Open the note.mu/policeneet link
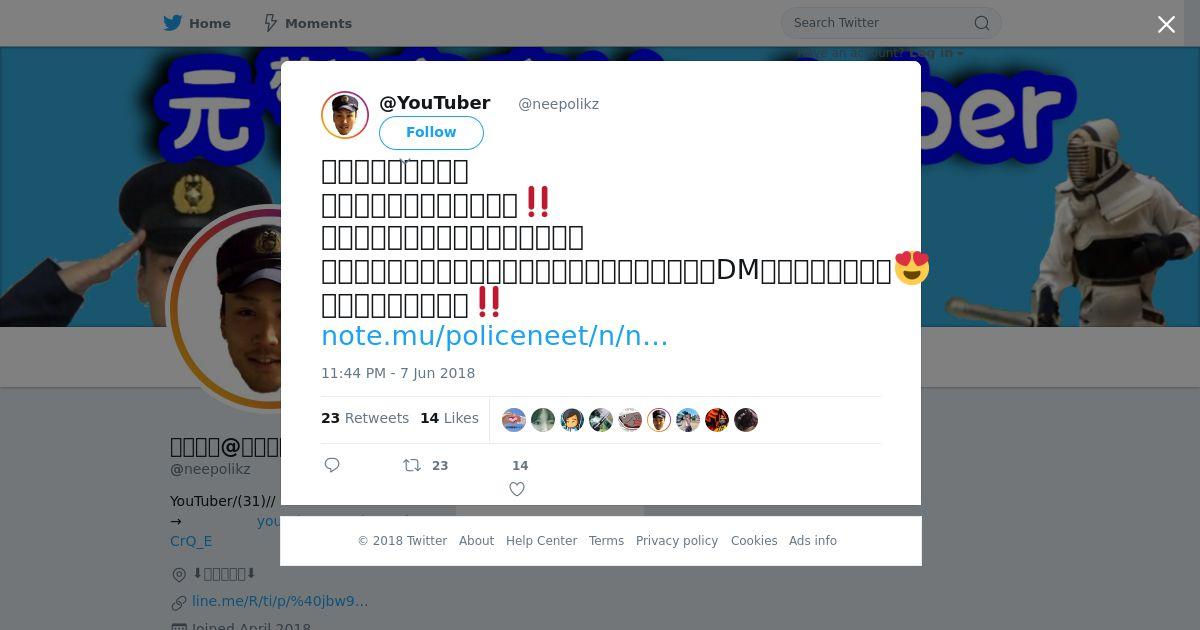 494,336
